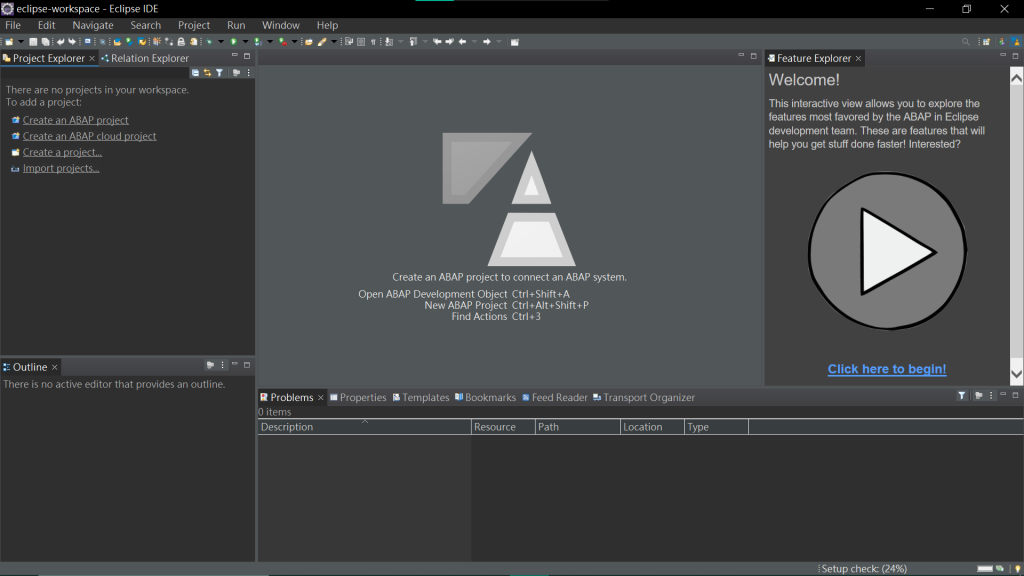
Task: Switch to the Relation Explorer tab
Action: pos(145,58)
